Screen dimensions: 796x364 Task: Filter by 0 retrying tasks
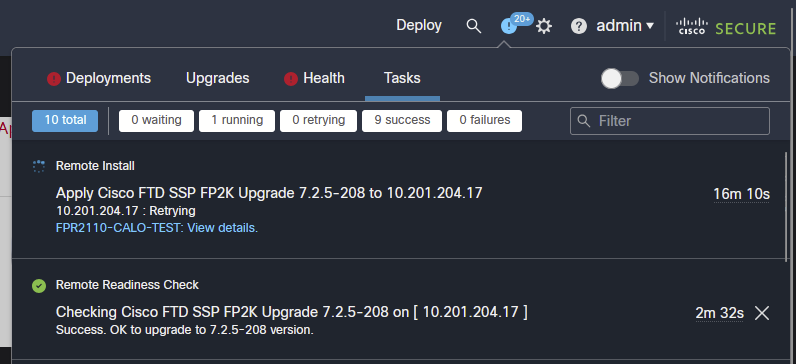(318, 121)
